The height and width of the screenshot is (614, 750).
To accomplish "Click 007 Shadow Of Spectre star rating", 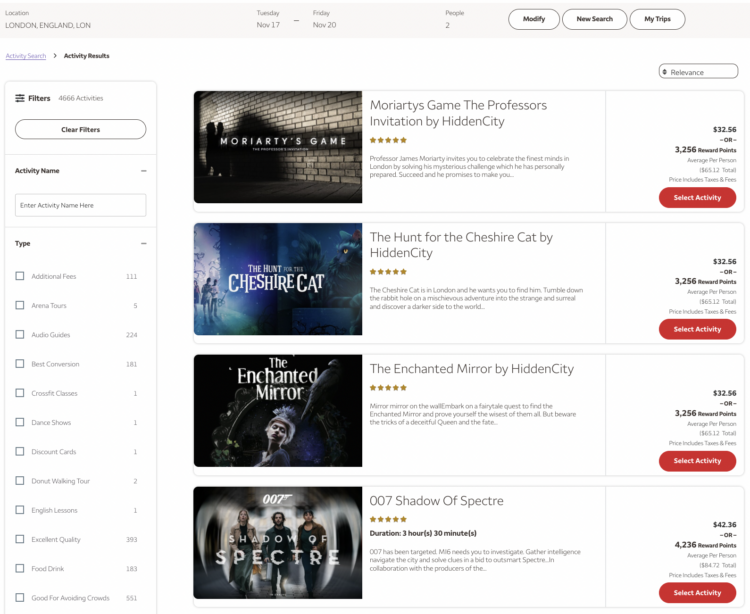I will 388,519.
